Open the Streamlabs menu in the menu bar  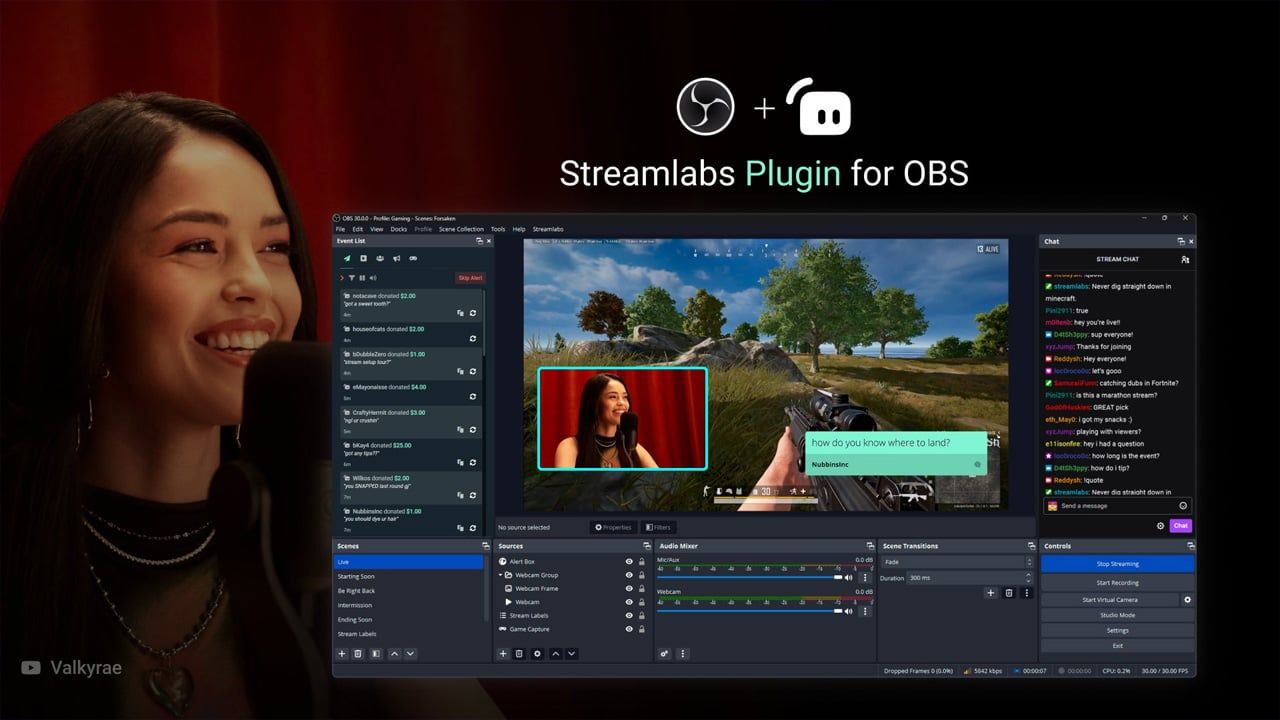click(x=548, y=229)
